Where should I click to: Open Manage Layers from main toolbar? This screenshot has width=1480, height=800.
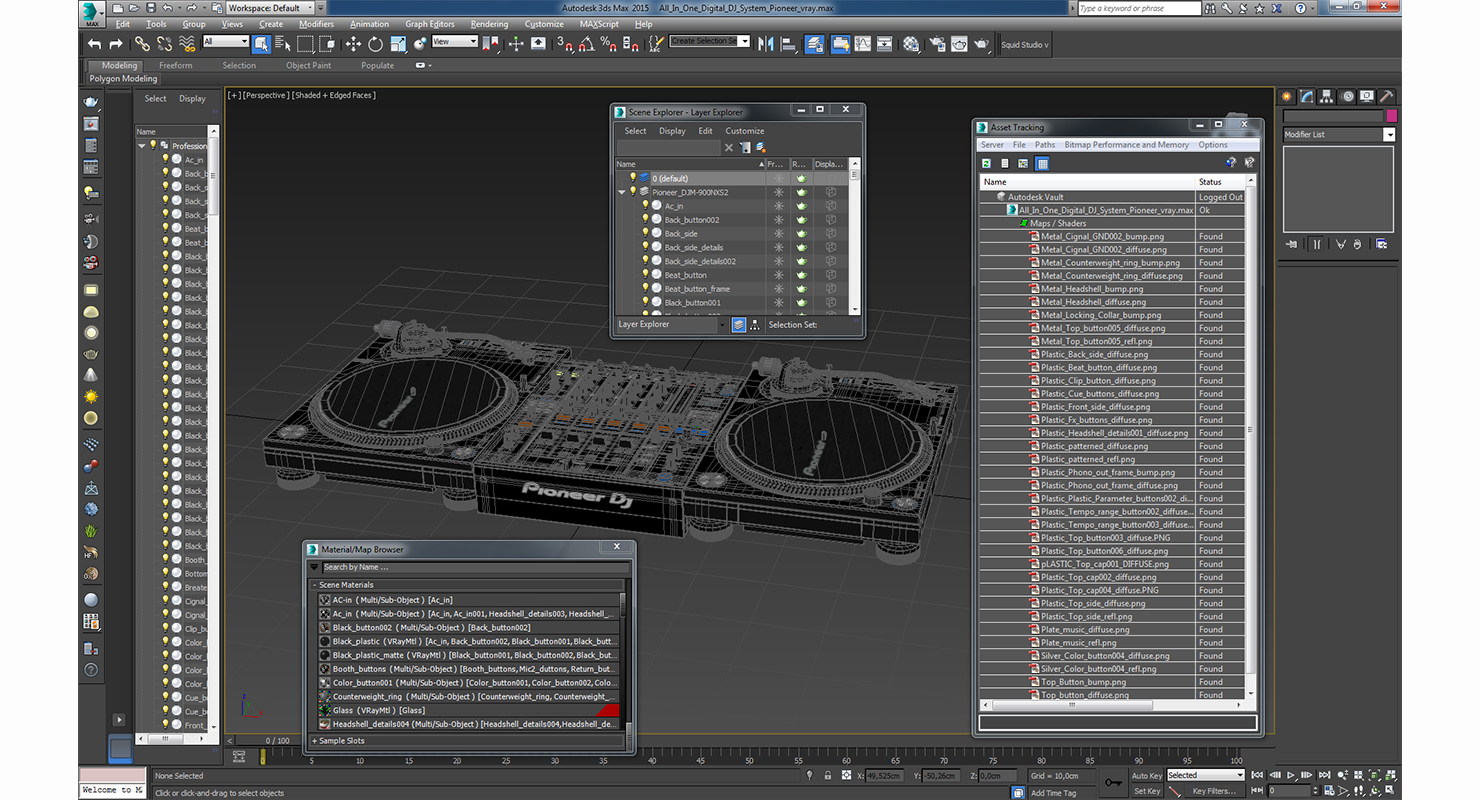pyautogui.click(x=815, y=44)
